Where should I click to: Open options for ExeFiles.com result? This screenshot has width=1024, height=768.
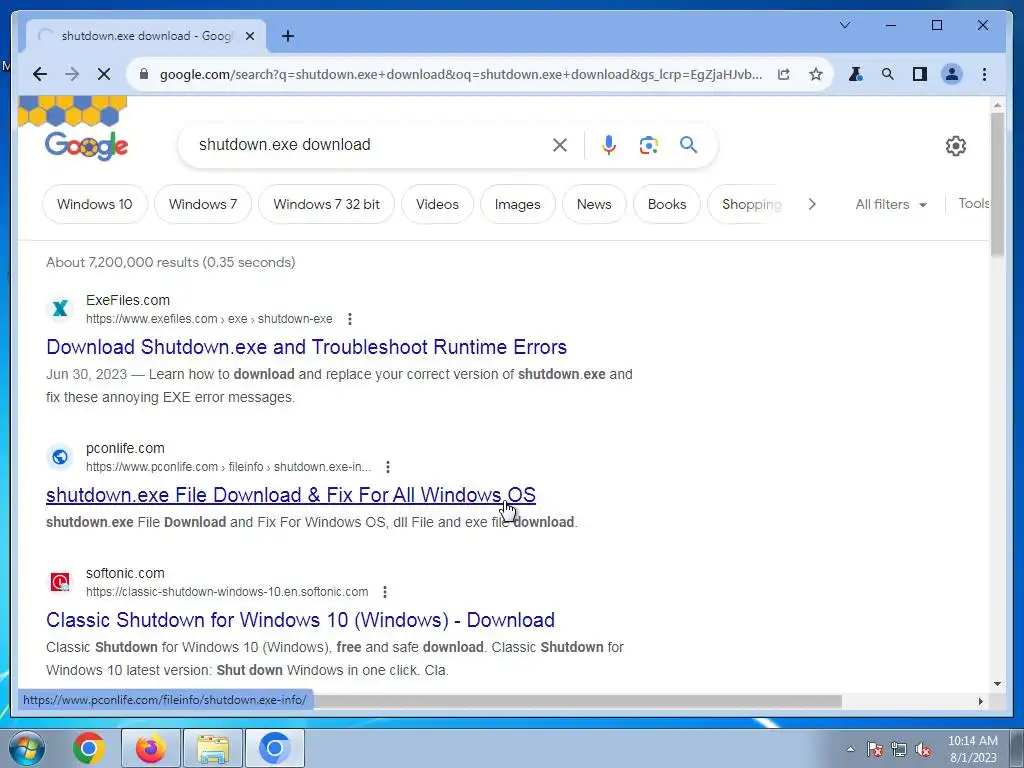pyautogui.click(x=350, y=319)
